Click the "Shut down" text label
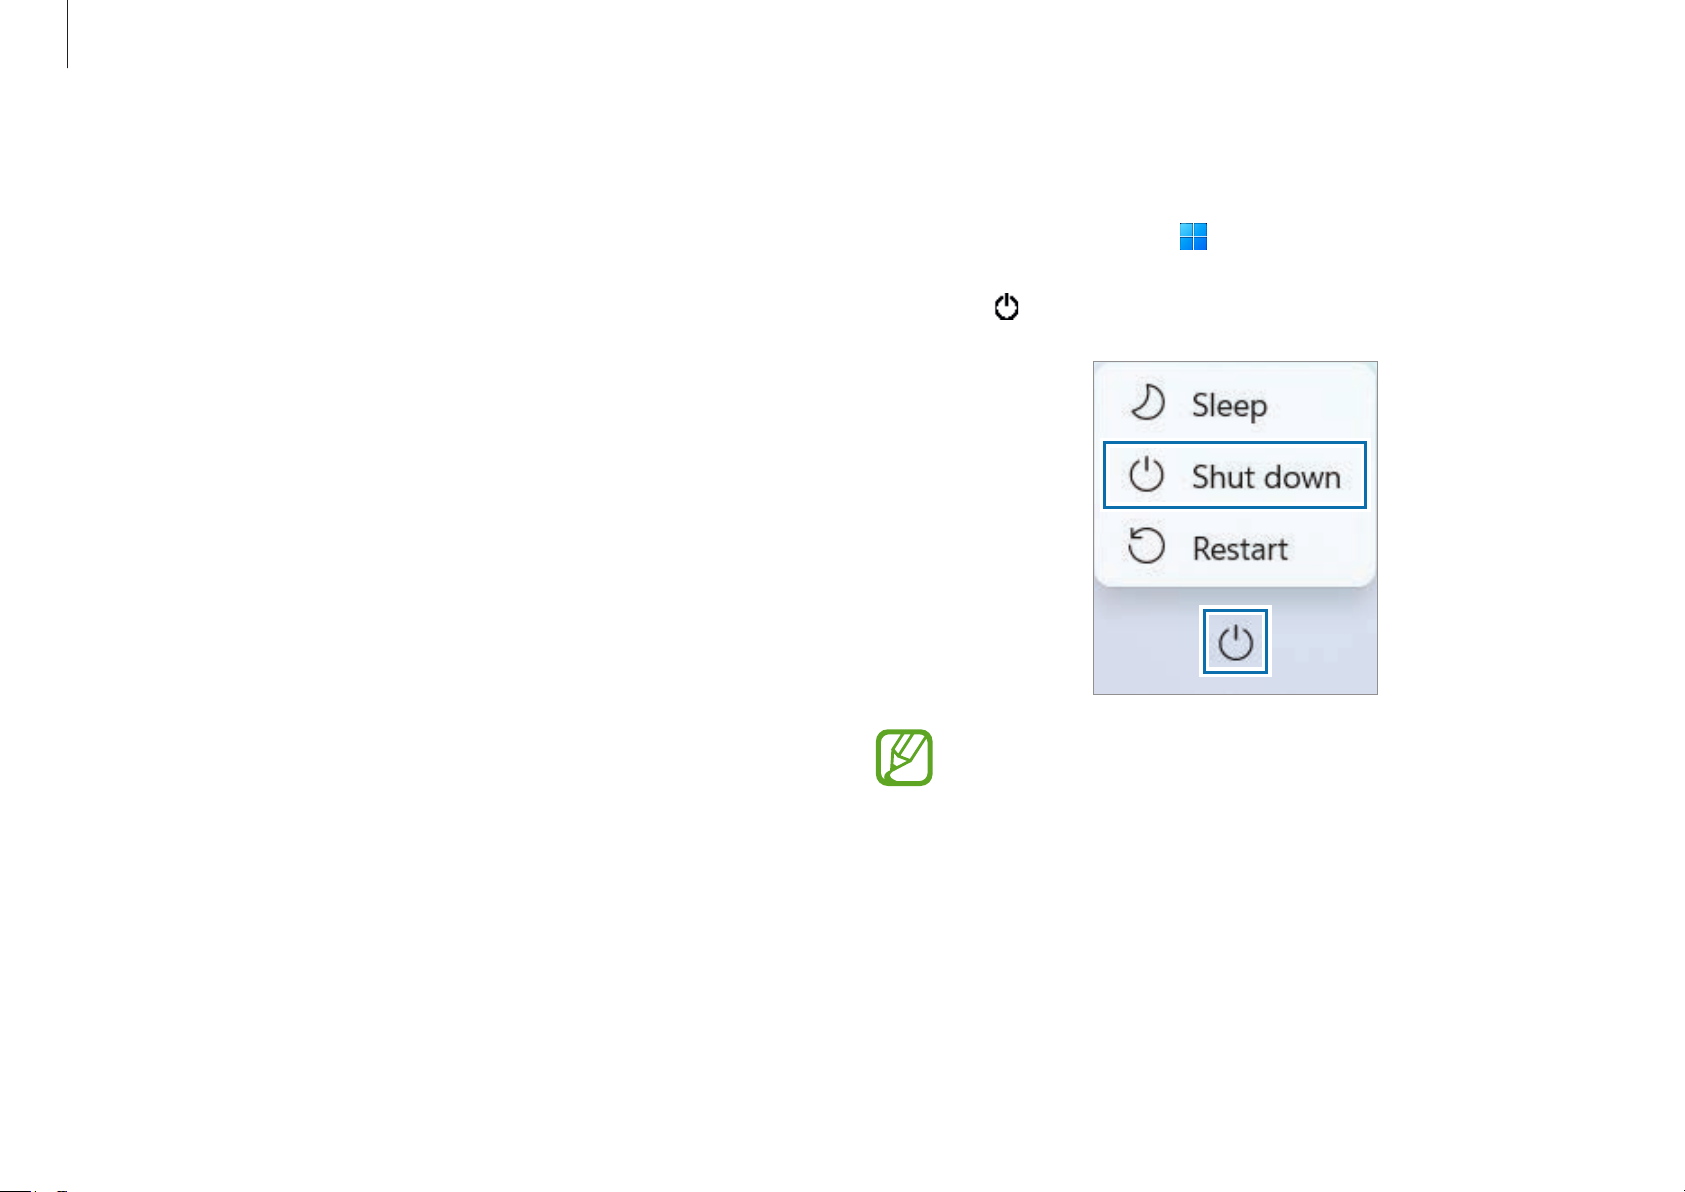1685x1192 pixels. pyautogui.click(x=1266, y=477)
